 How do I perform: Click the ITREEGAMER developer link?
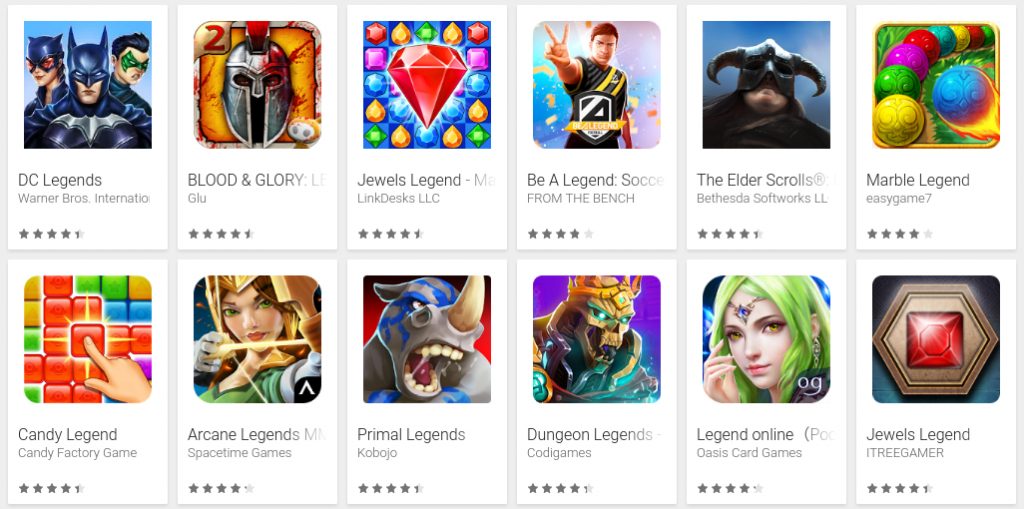tap(905, 453)
